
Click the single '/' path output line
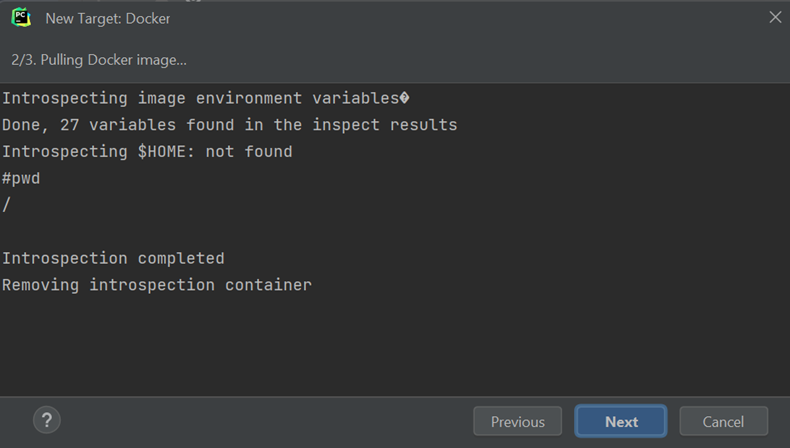coord(7,205)
